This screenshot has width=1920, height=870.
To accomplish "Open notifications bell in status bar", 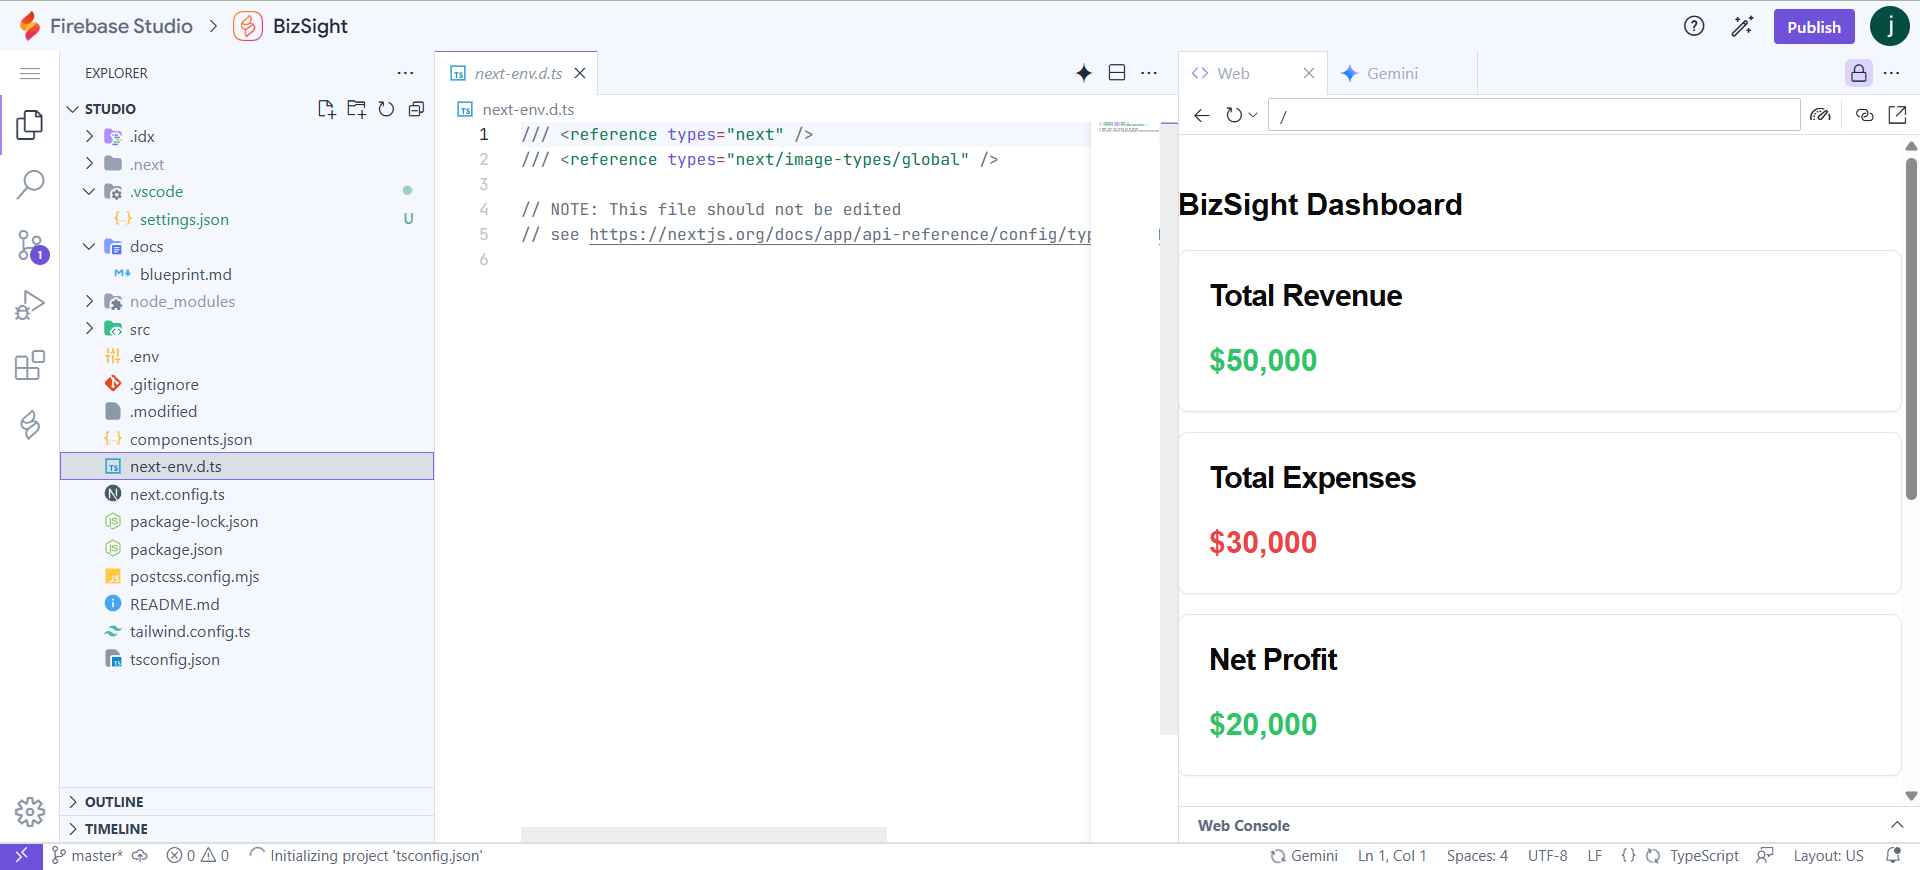I will [x=1893, y=856].
